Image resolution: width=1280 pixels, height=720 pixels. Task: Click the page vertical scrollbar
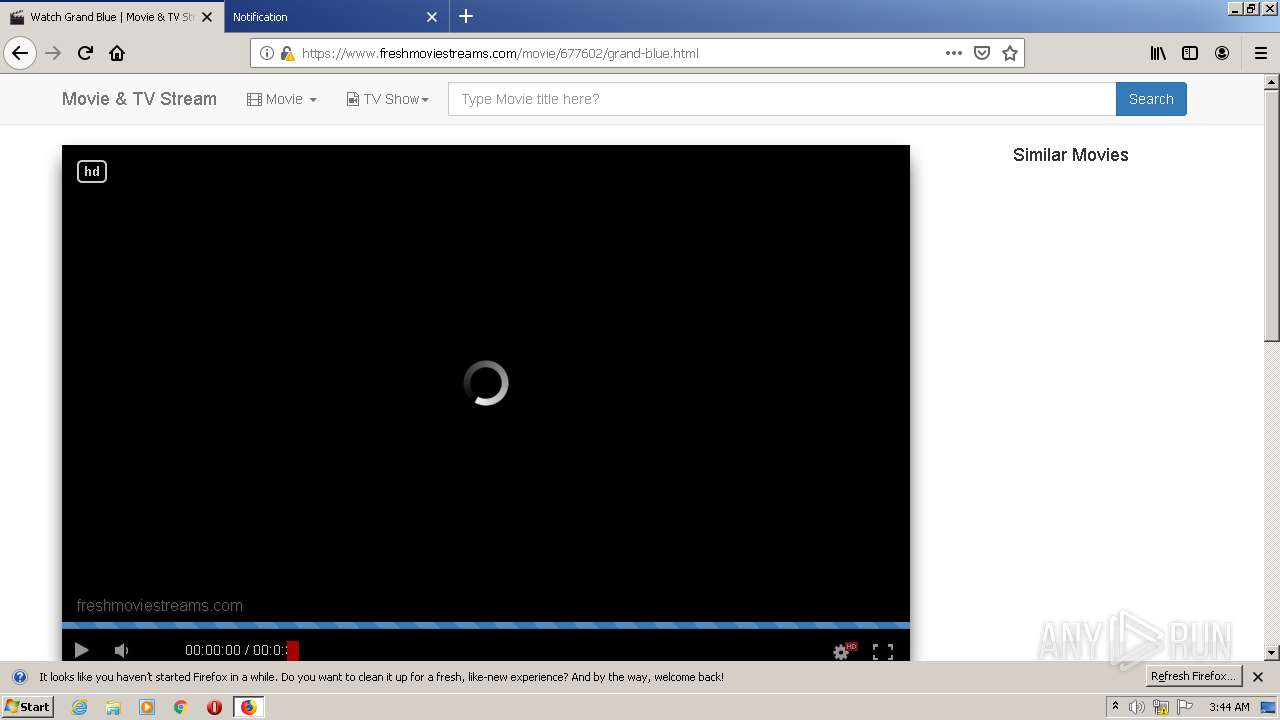coord(1272,215)
